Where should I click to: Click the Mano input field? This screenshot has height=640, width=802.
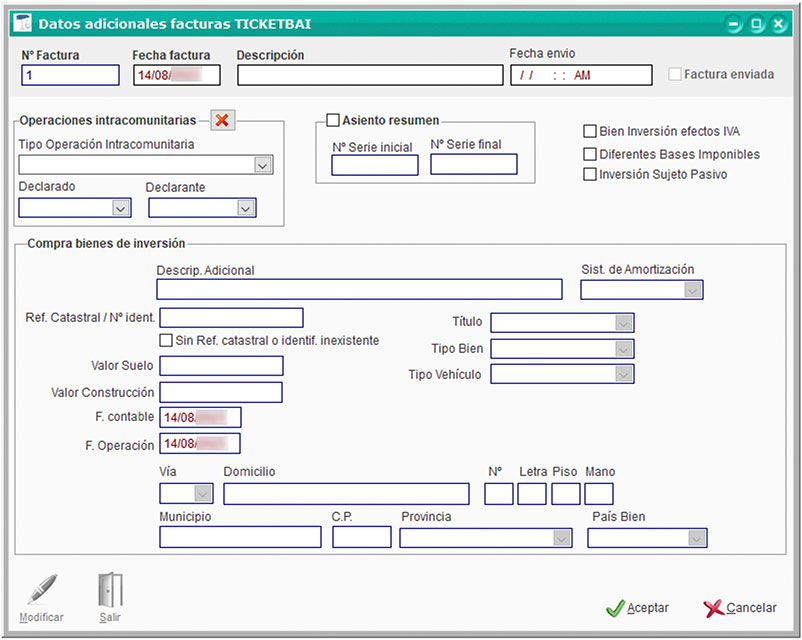click(x=599, y=494)
